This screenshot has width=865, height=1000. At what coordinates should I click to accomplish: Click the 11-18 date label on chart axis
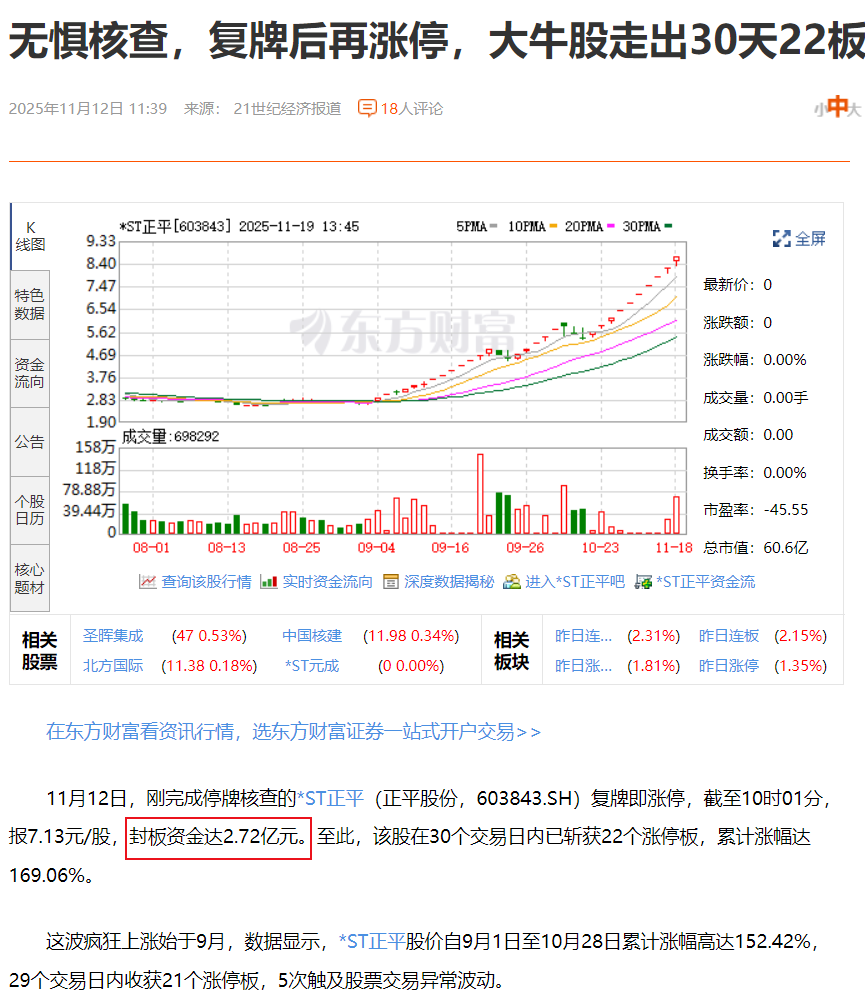click(x=674, y=548)
